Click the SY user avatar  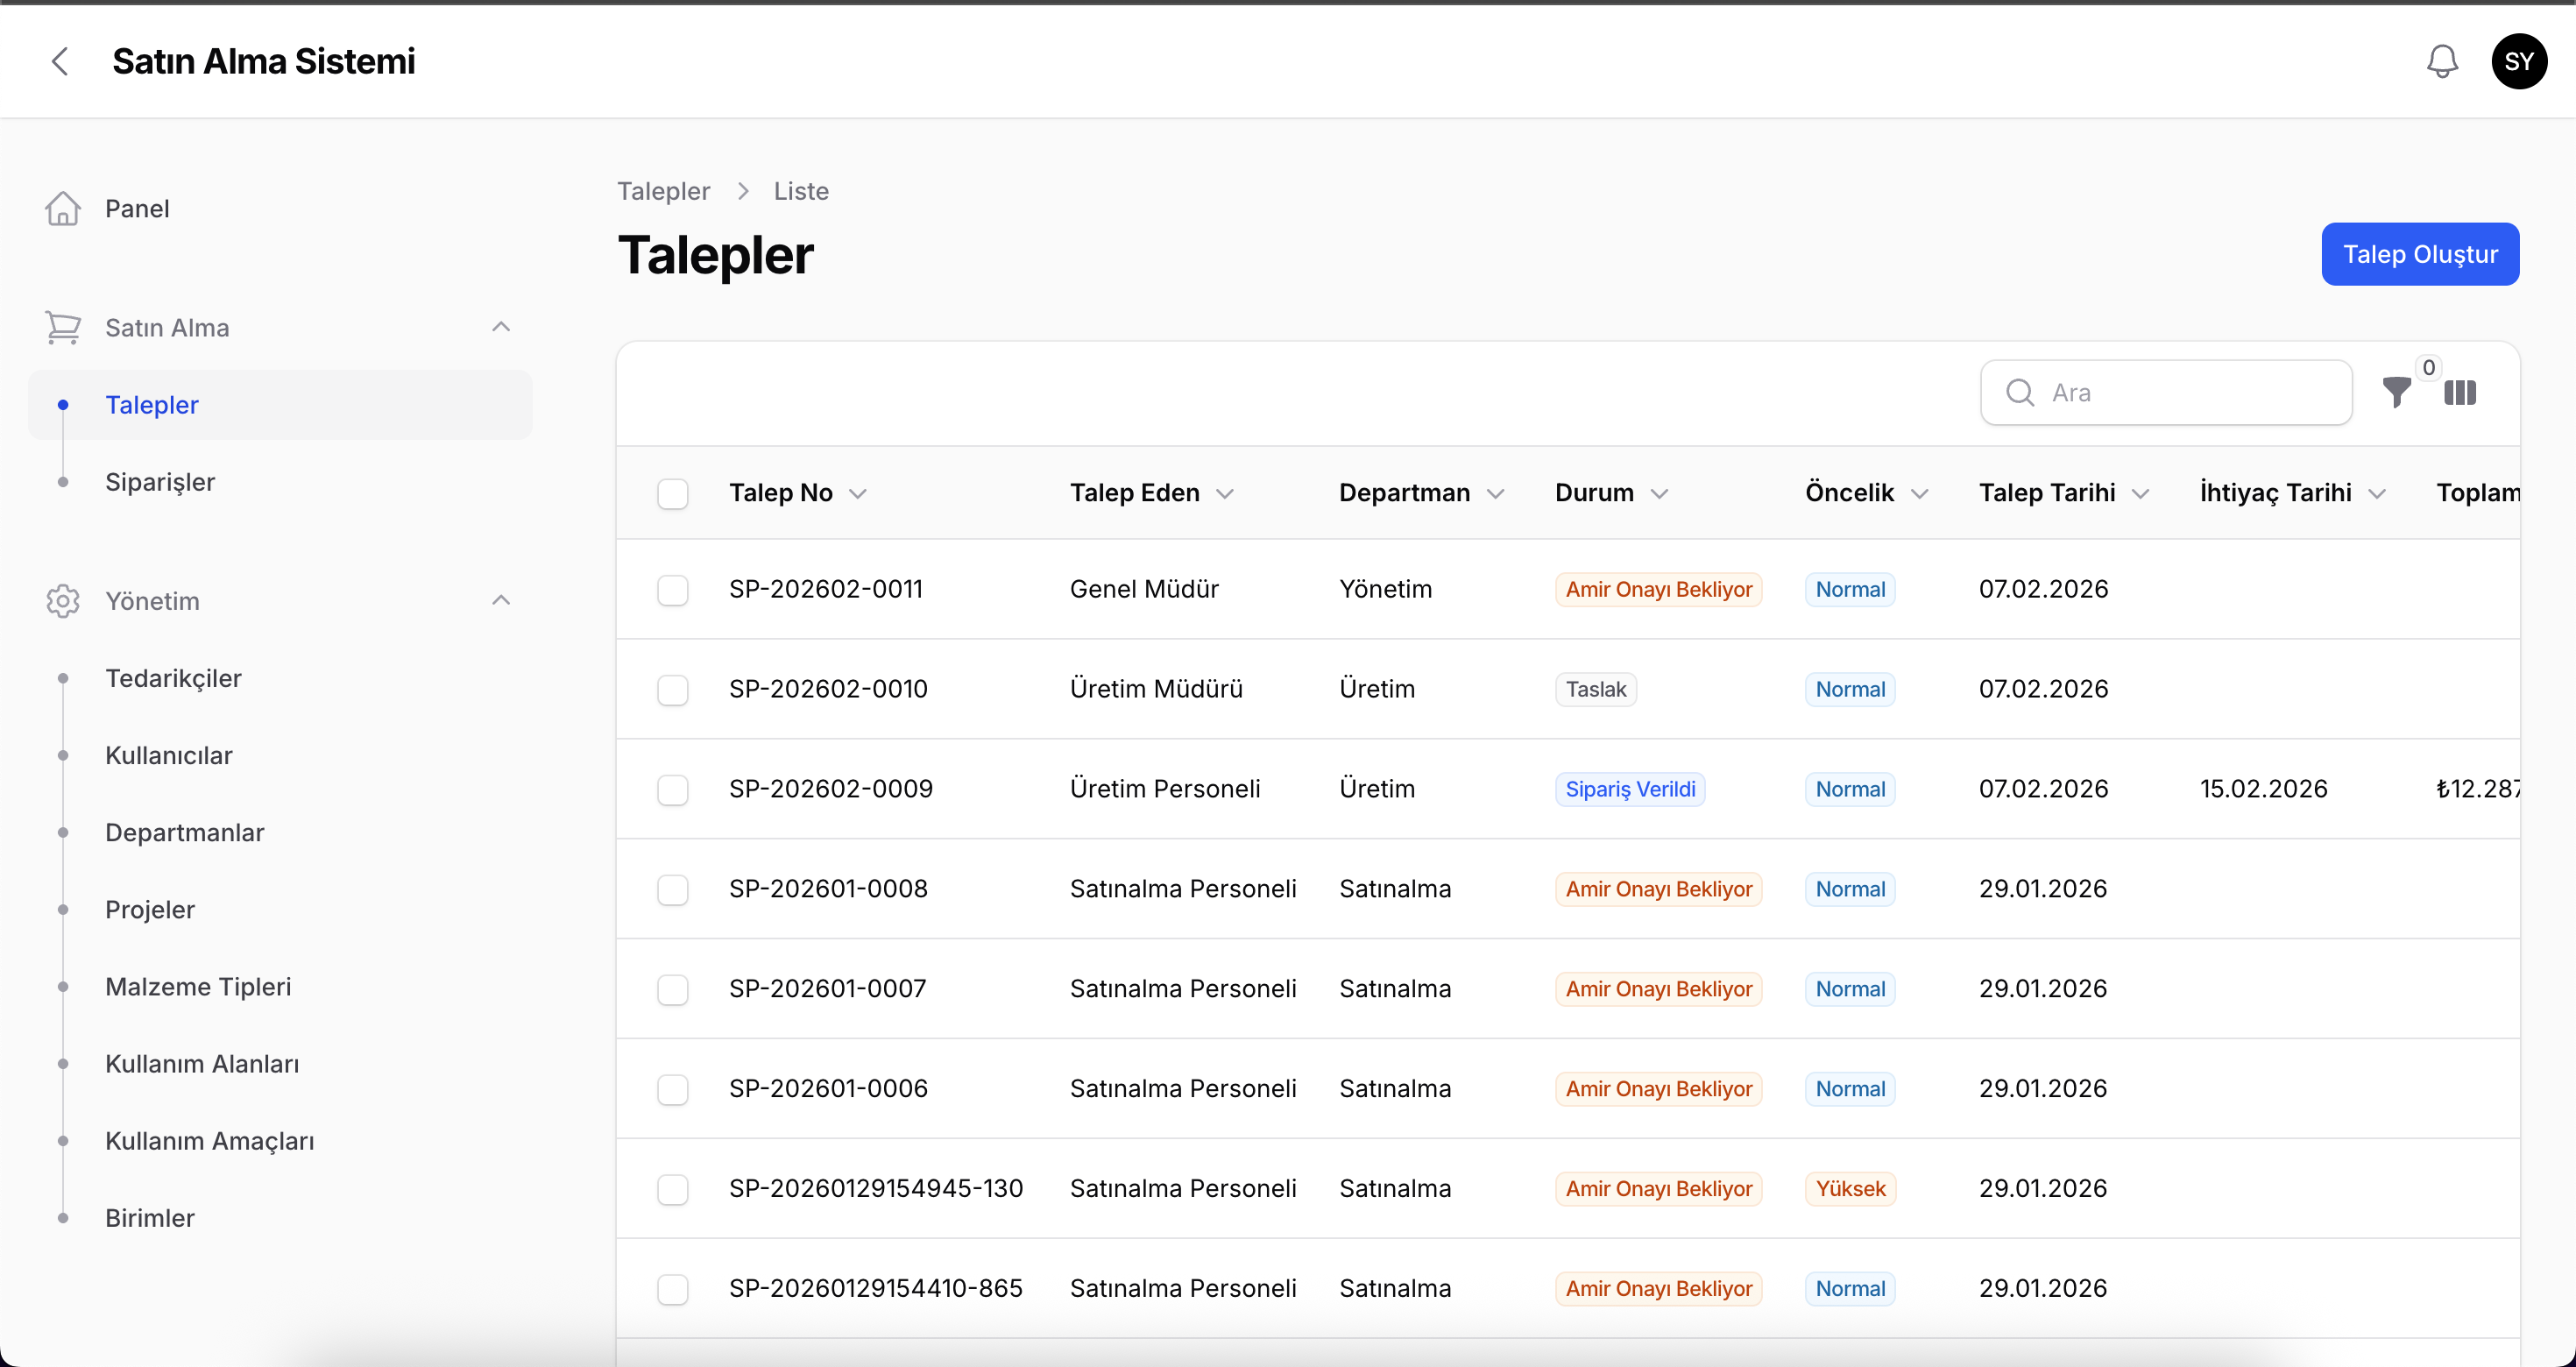[2519, 61]
